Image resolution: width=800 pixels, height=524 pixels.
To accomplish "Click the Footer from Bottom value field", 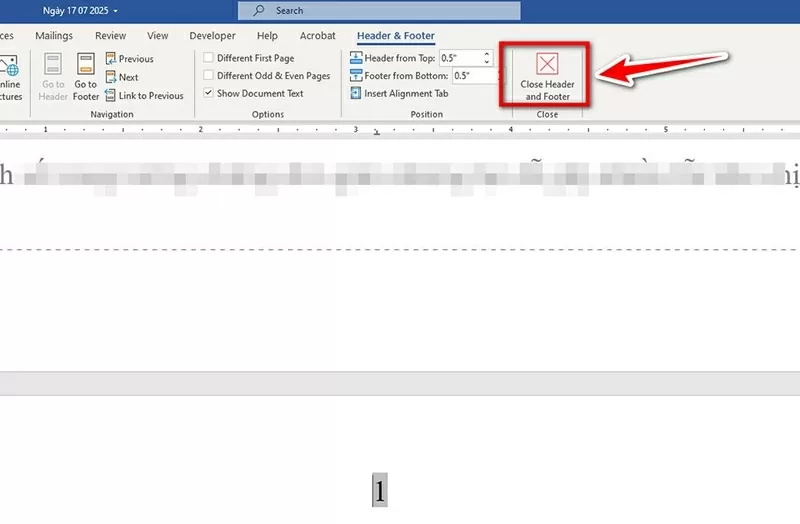I will pyautogui.click(x=474, y=76).
